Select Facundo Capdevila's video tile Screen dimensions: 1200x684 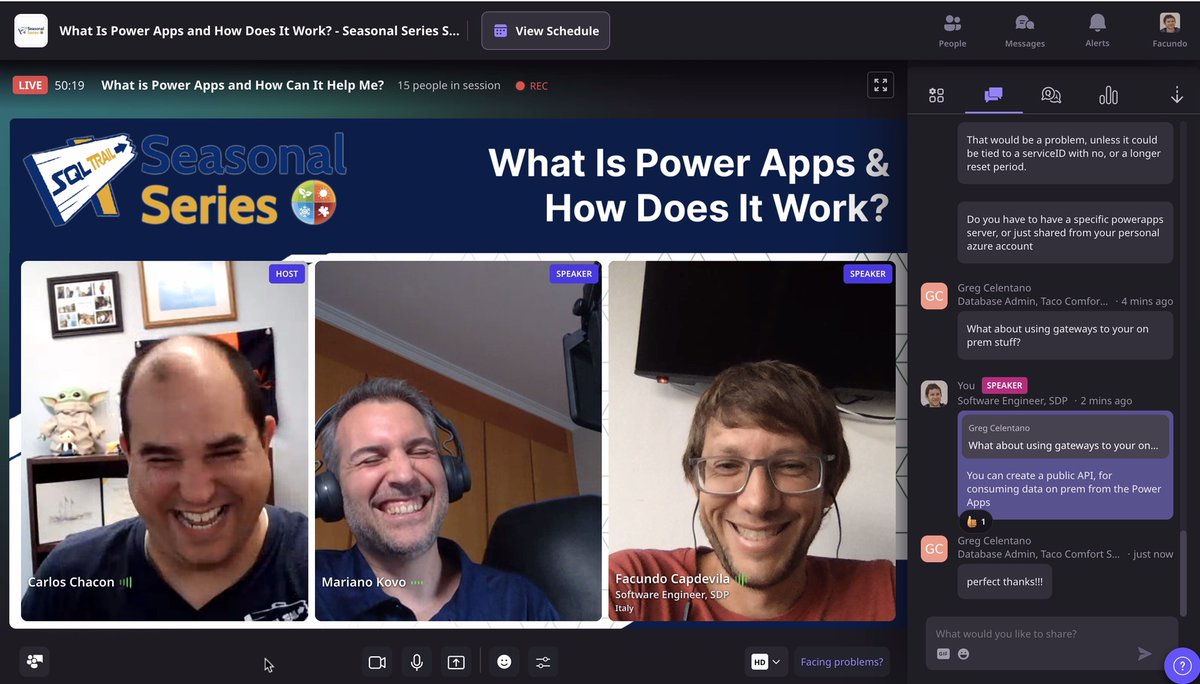[x=752, y=441]
